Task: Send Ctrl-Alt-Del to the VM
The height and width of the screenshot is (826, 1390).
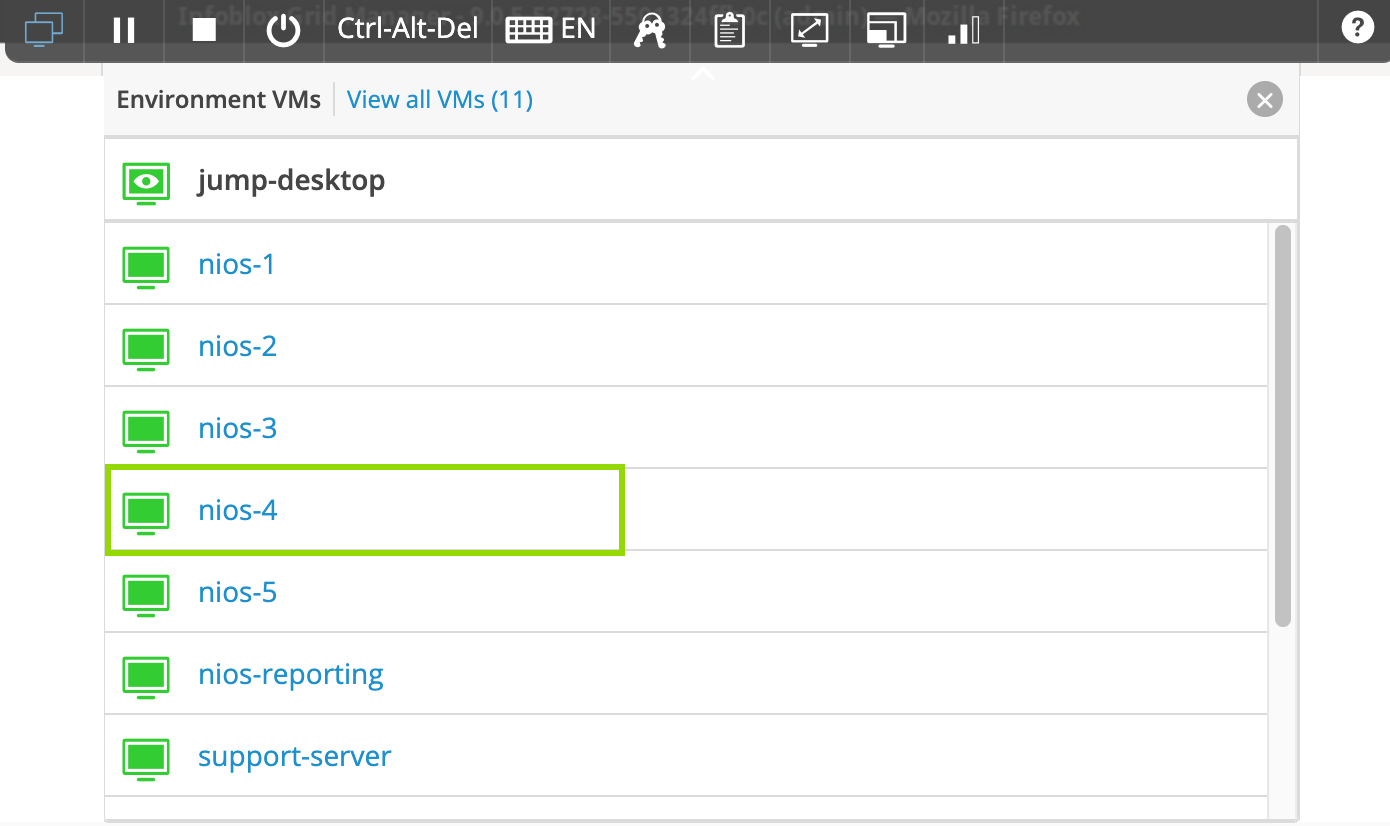Action: 408,29
